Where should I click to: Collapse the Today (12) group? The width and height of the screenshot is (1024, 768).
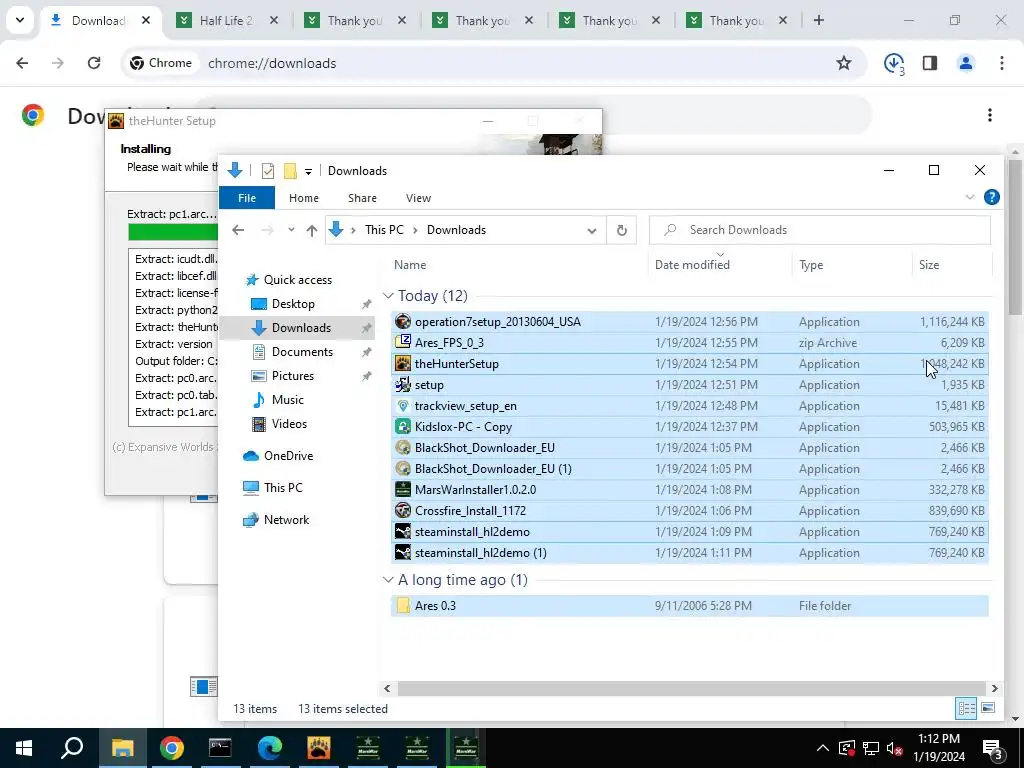388,296
